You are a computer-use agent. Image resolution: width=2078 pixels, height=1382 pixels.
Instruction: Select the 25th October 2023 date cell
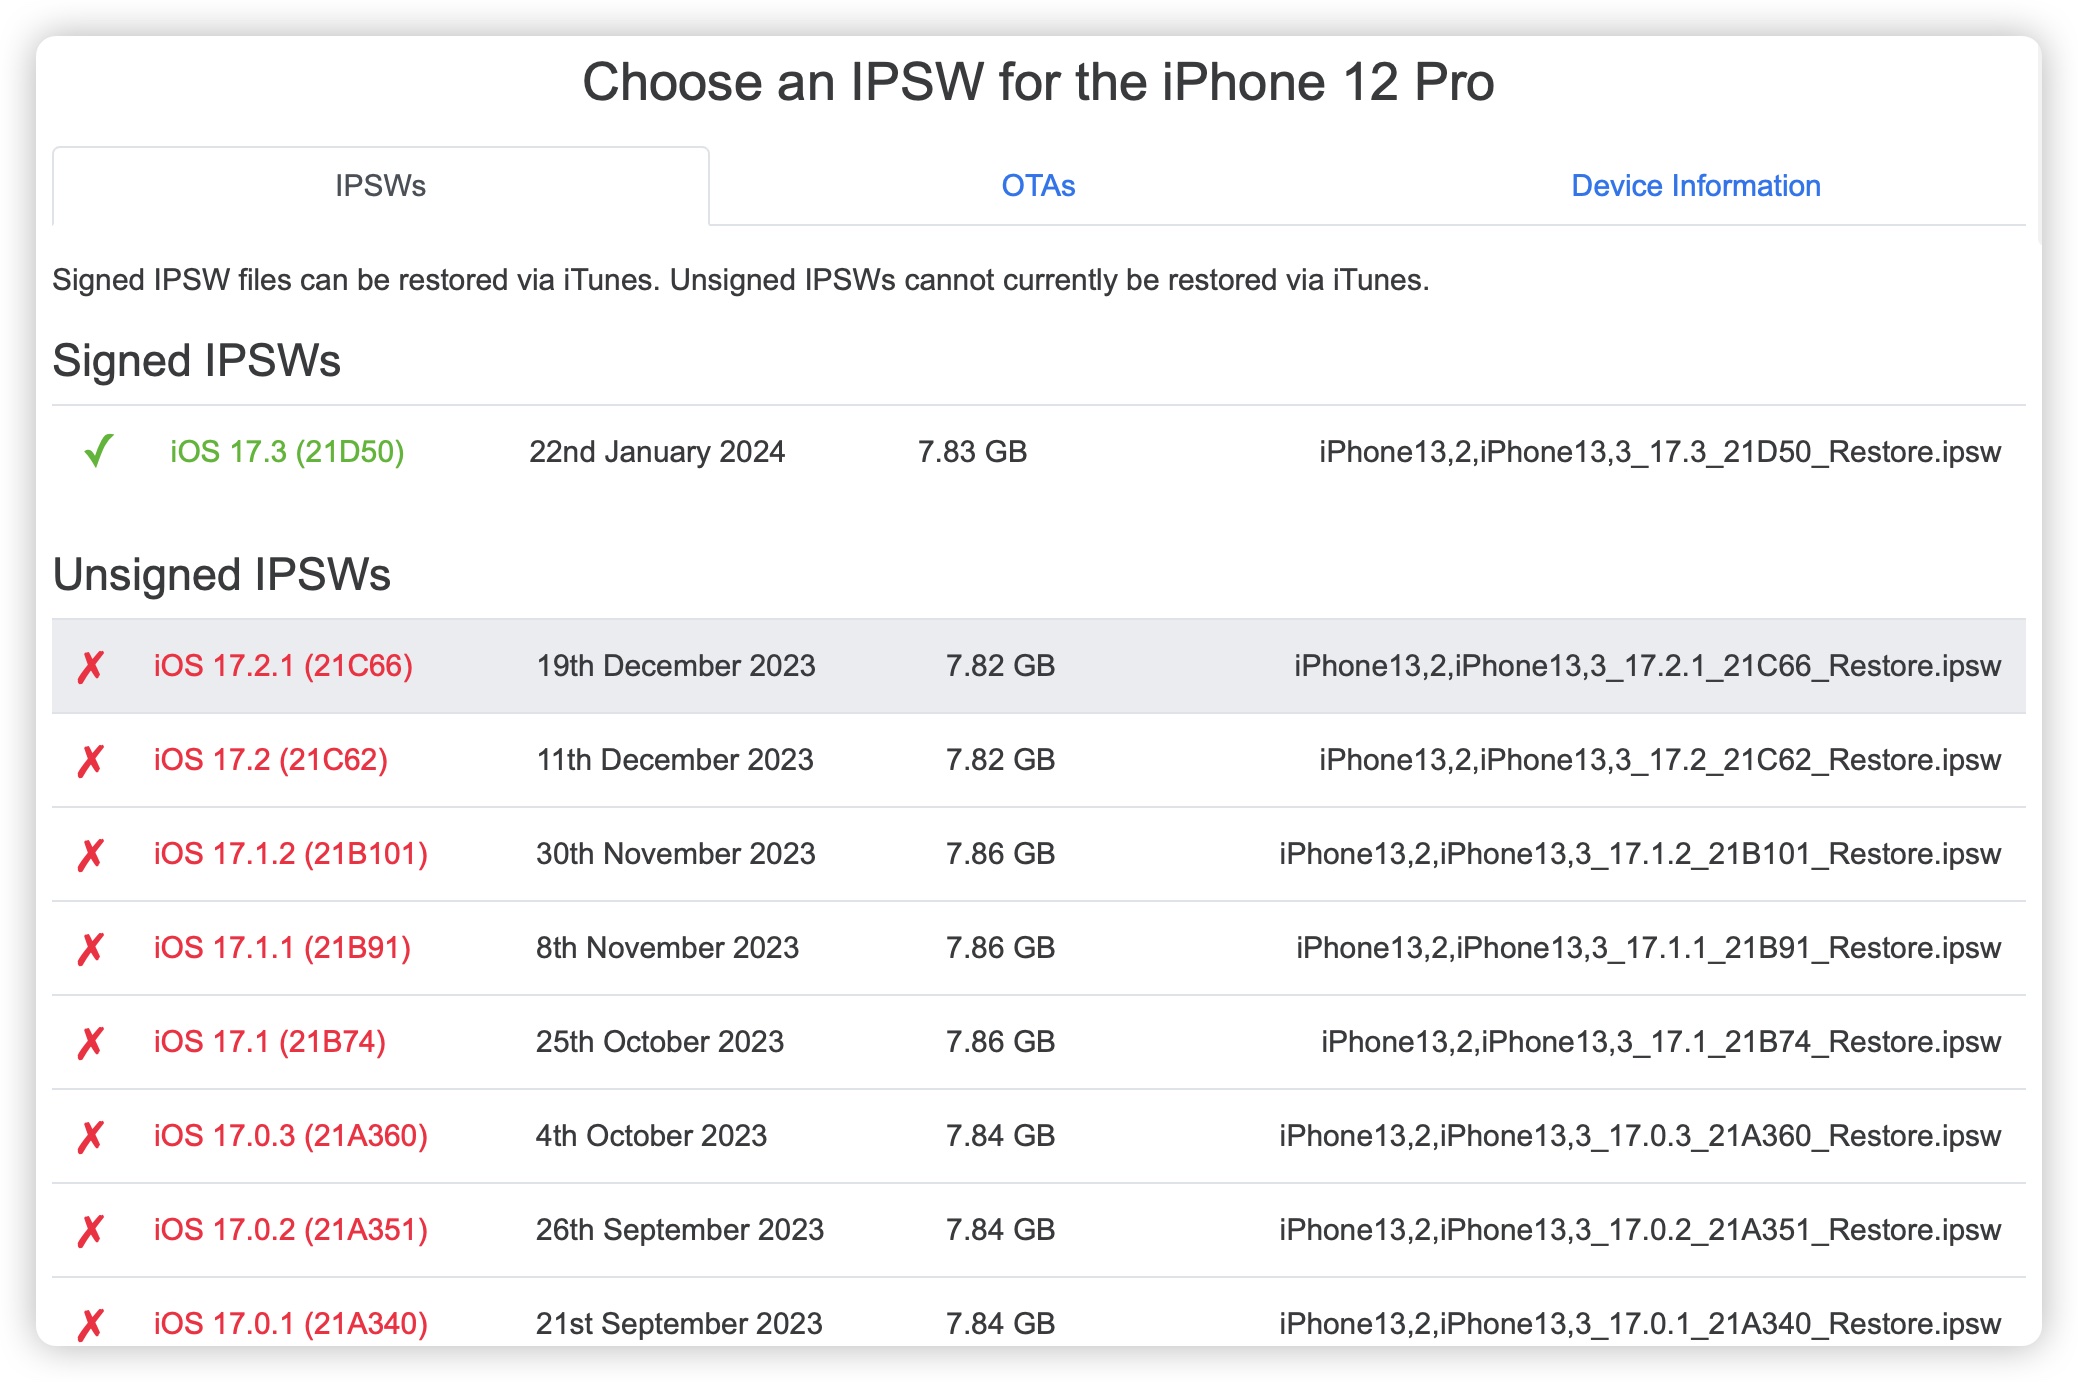pyautogui.click(x=660, y=1042)
